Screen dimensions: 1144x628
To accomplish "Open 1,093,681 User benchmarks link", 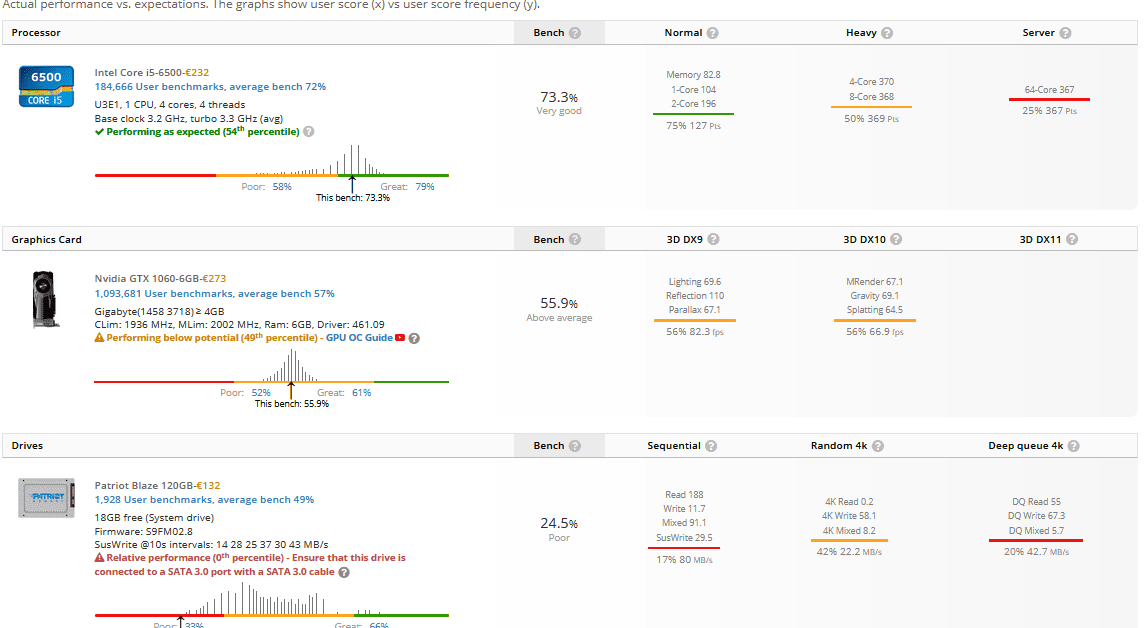I will click(214, 294).
